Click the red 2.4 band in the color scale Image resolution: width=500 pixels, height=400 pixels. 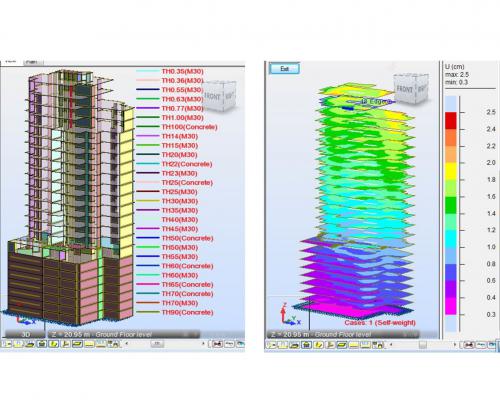coord(451,121)
